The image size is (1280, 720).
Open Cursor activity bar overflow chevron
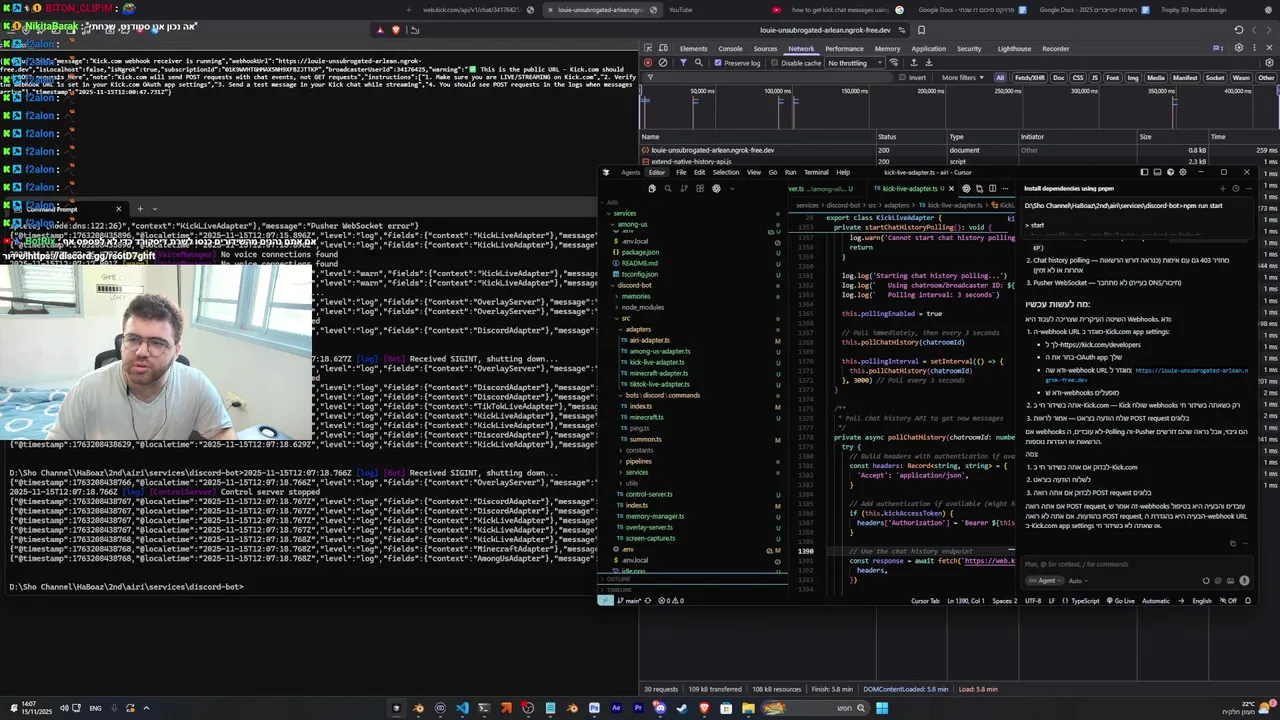pos(732,188)
